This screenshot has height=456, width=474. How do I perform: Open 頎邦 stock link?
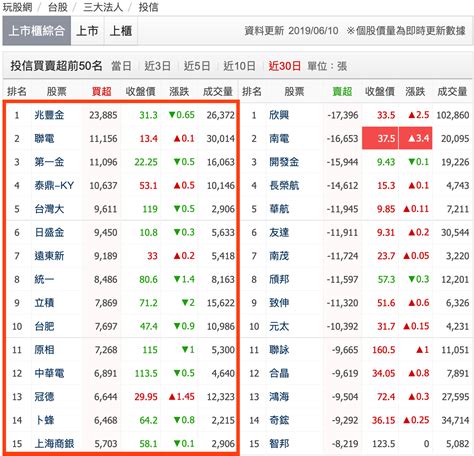click(279, 279)
